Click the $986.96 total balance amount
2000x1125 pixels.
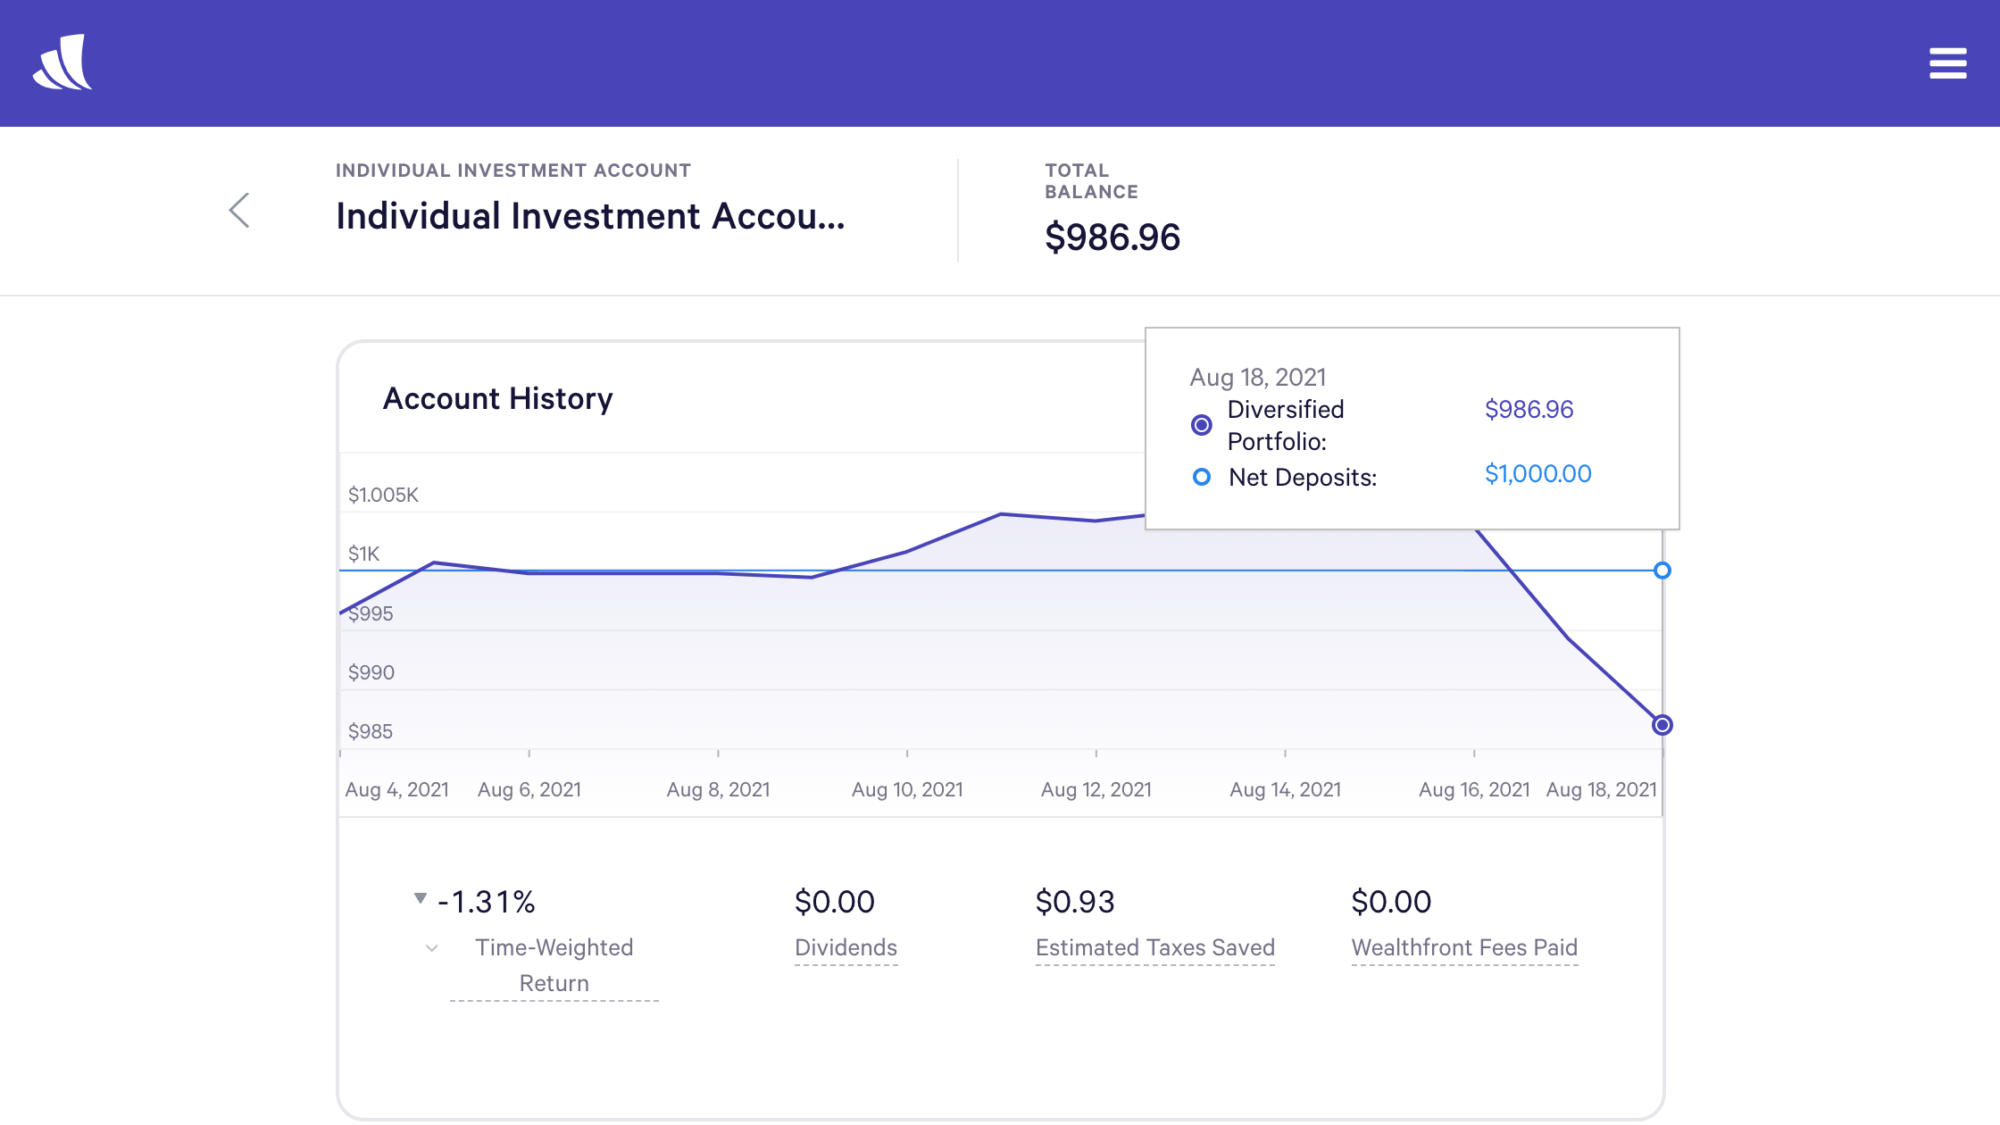[1112, 237]
